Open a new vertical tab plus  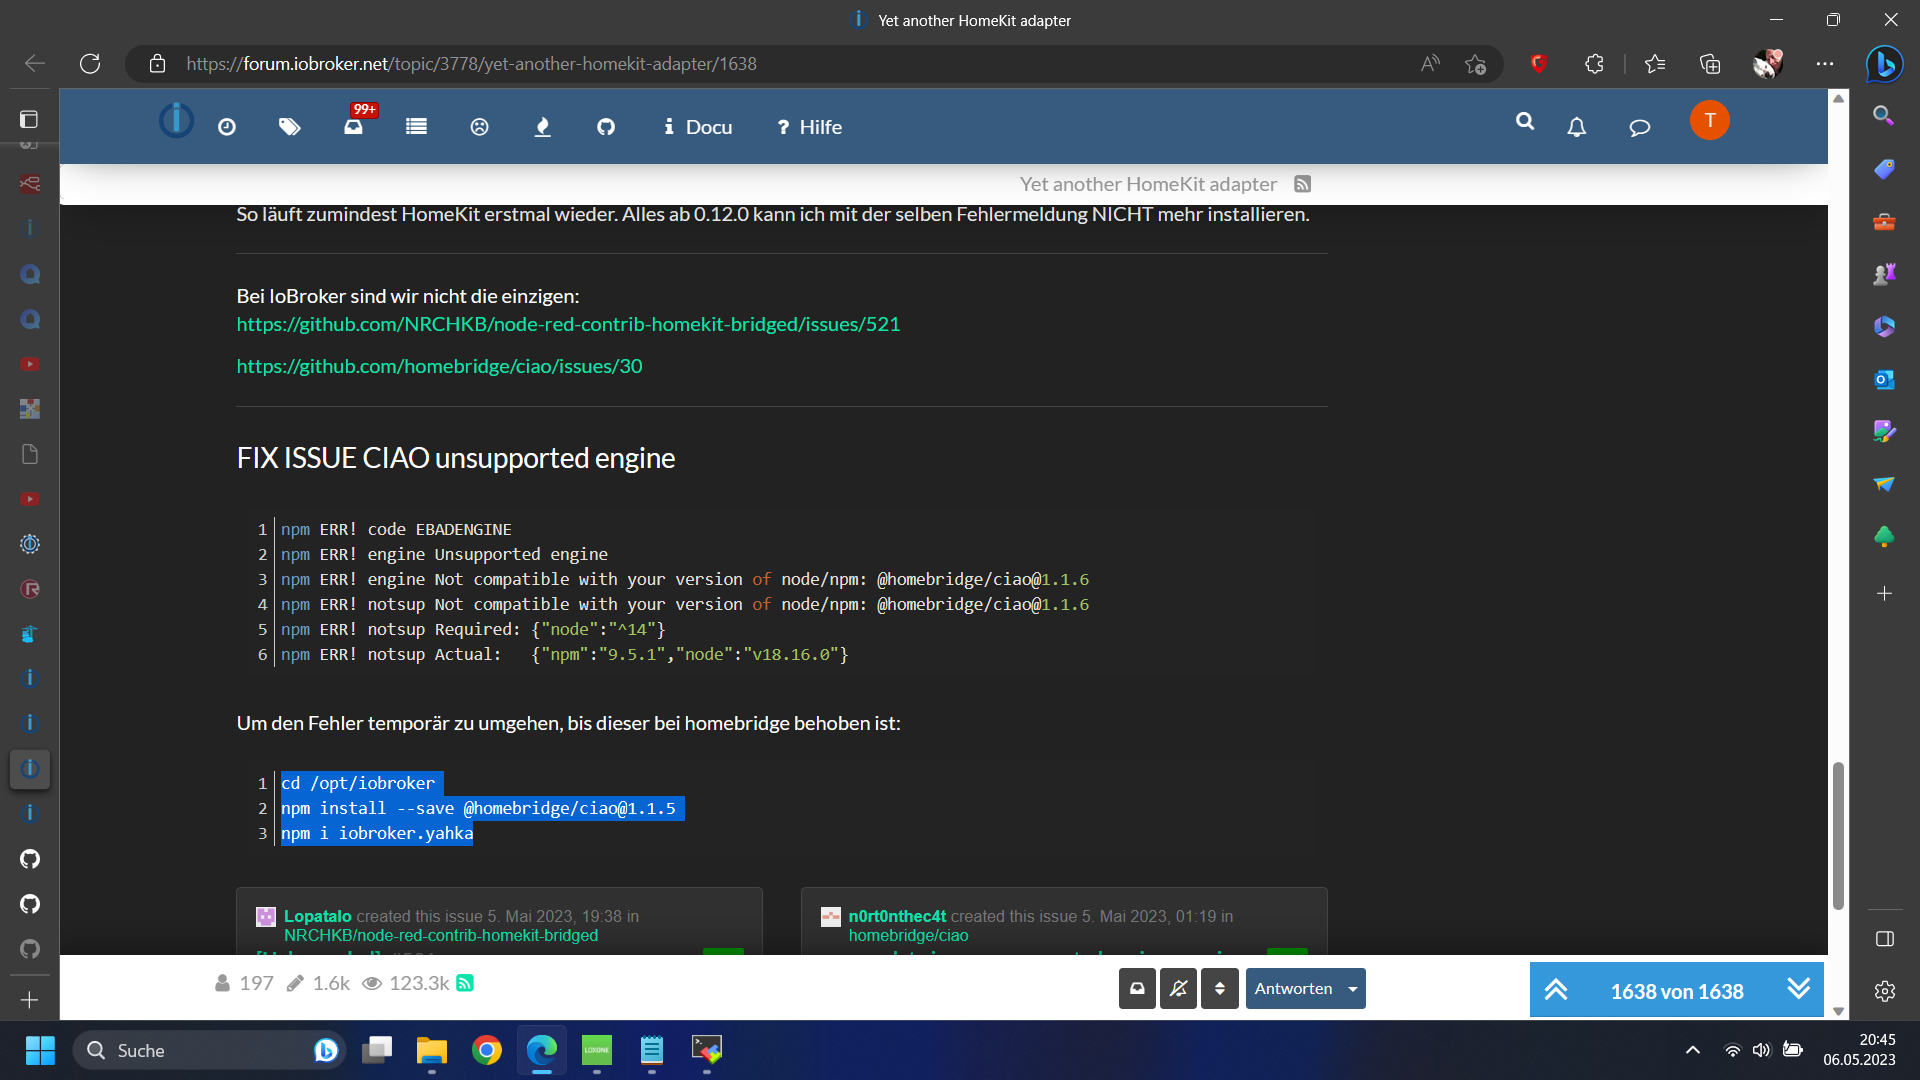click(x=29, y=1000)
